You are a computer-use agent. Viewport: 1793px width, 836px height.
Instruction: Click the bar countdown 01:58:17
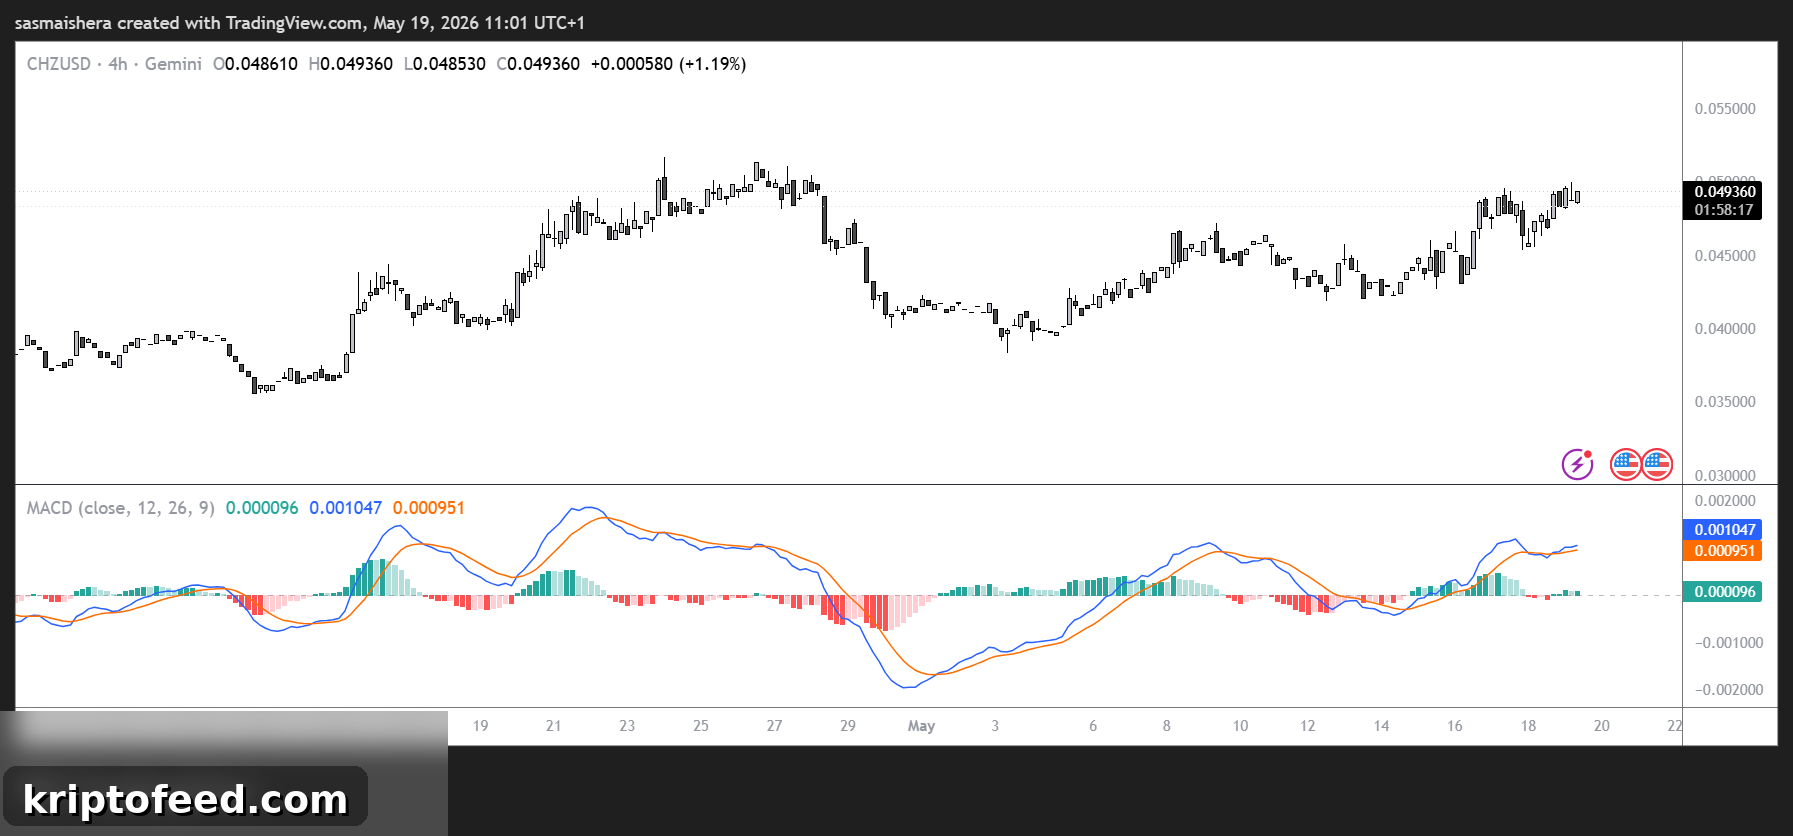coord(1724,210)
